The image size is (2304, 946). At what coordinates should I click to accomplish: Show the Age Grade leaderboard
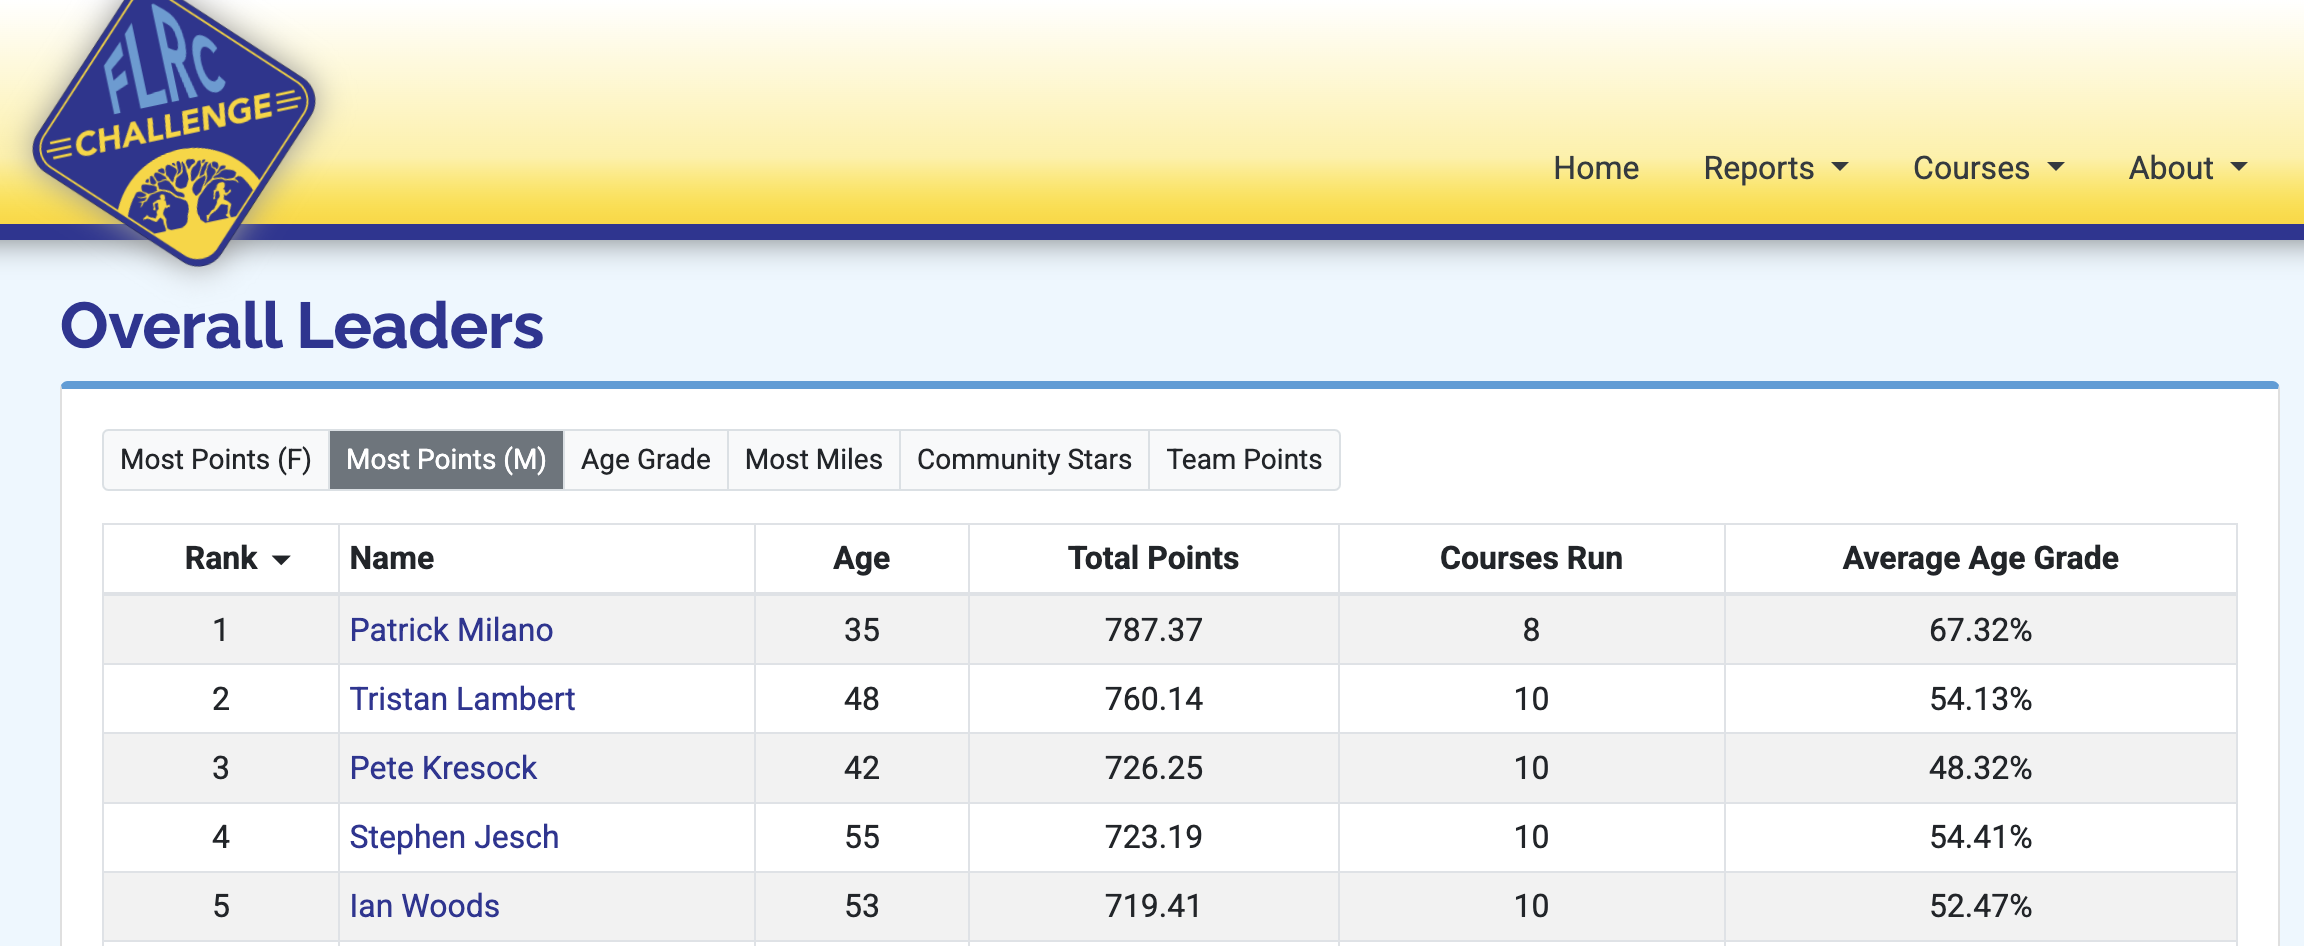[646, 460]
